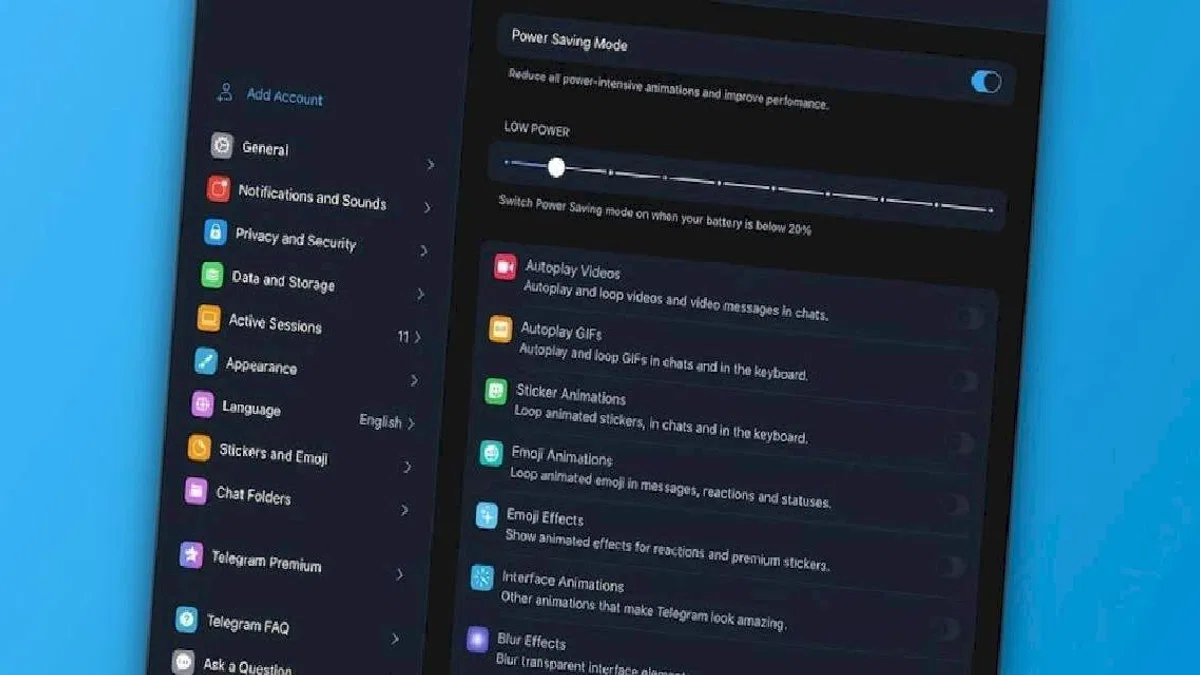Click the Add Account link

click(x=284, y=97)
